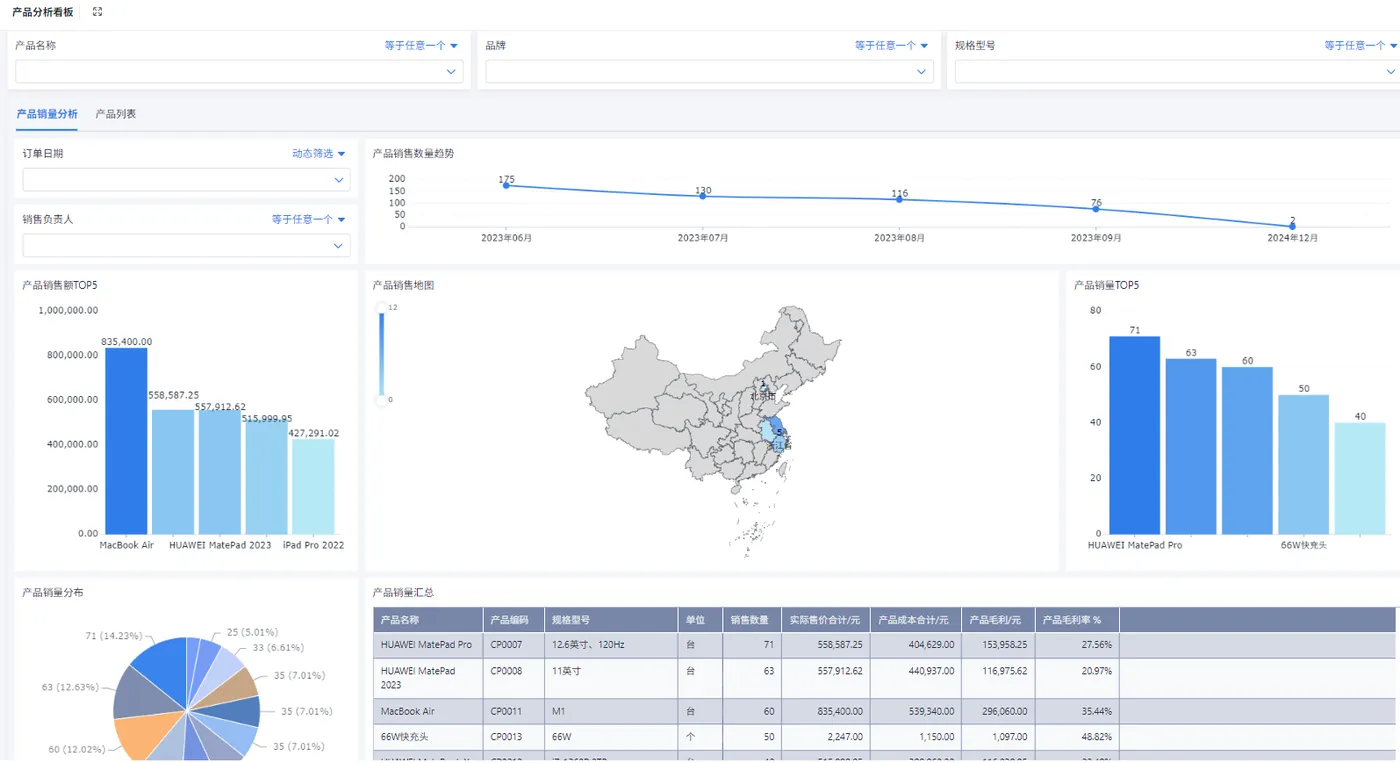Click the HUAWEI MatePad Pro table cell
This screenshot has width=1400, height=763.
[x=428, y=645]
